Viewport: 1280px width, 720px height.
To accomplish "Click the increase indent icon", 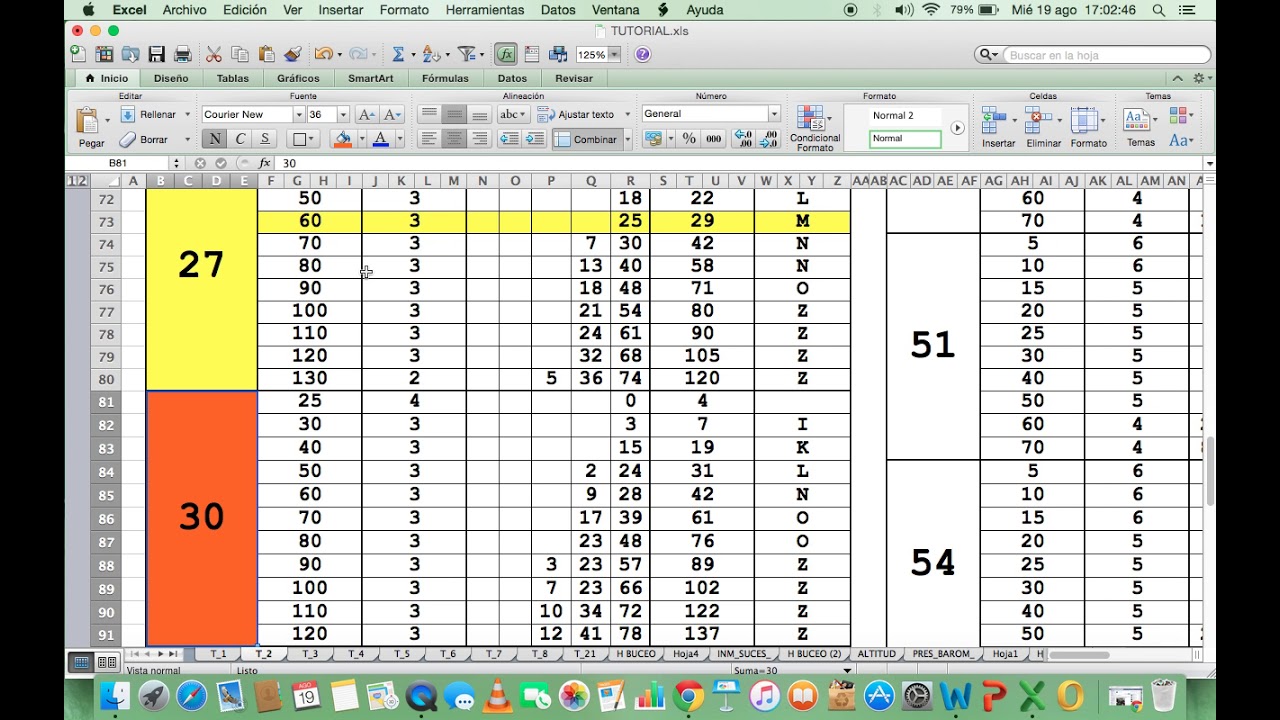I will (535, 139).
